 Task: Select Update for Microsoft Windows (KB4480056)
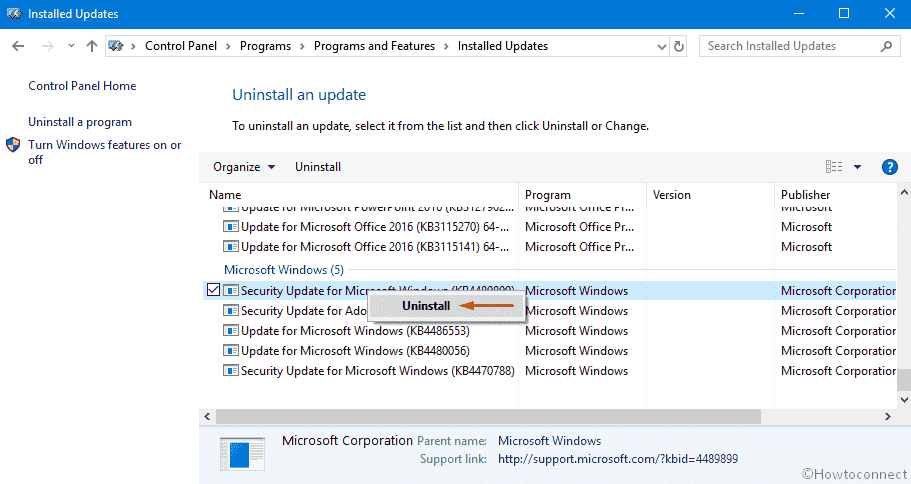355,351
